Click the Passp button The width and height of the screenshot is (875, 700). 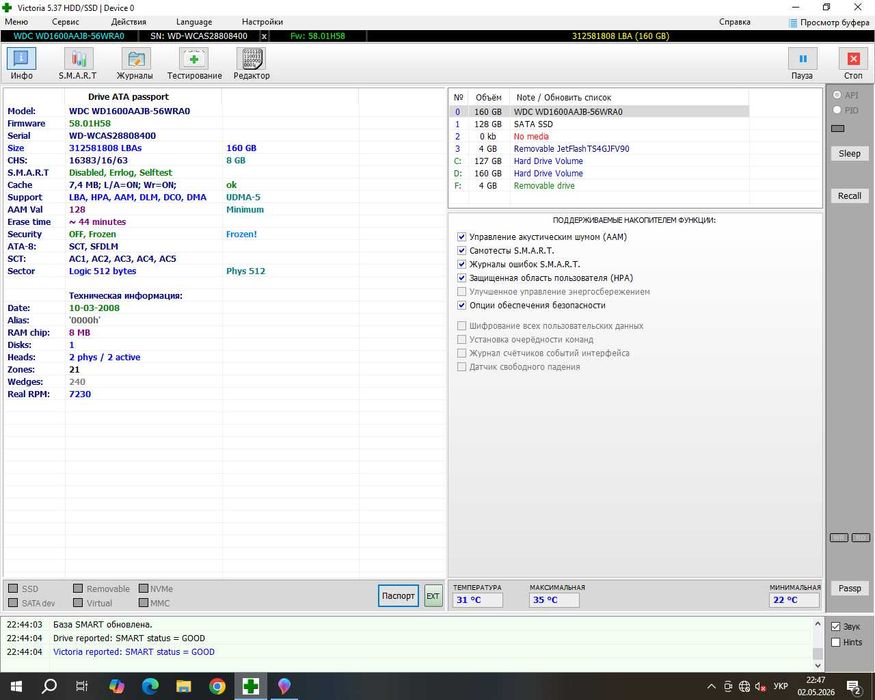(x=849, y=588)
